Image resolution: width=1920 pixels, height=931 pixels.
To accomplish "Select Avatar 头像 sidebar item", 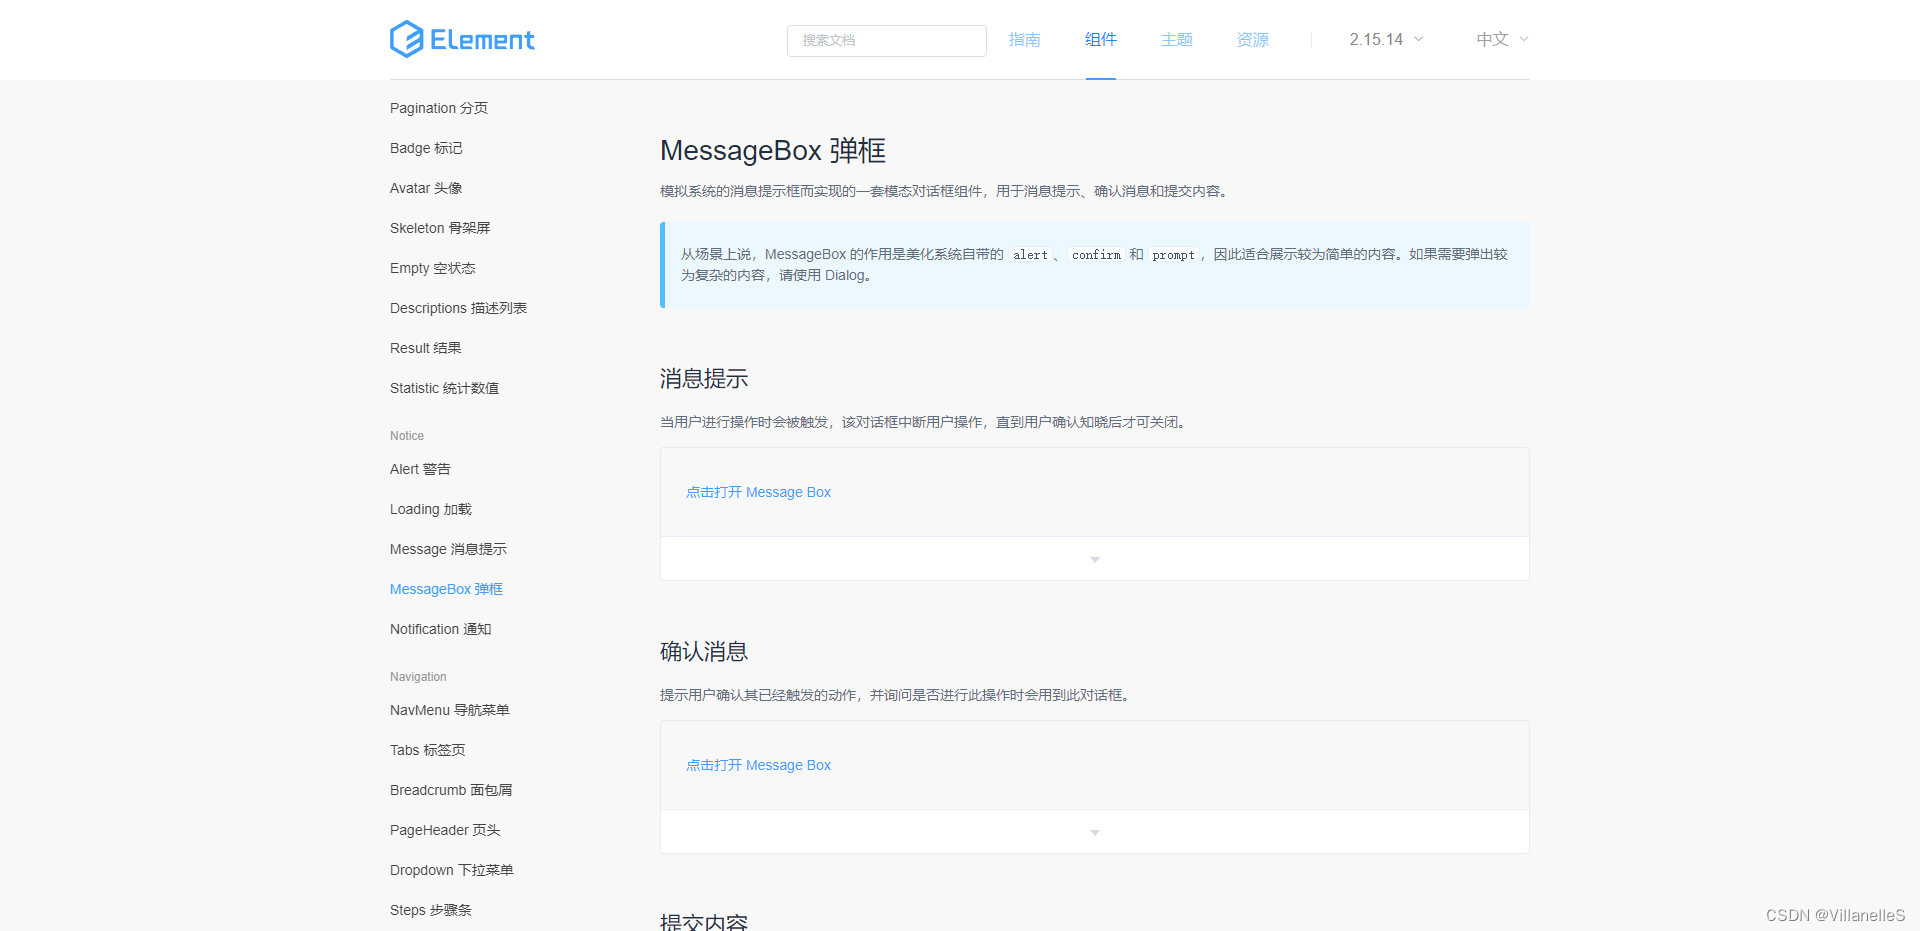I will [426, 188].
